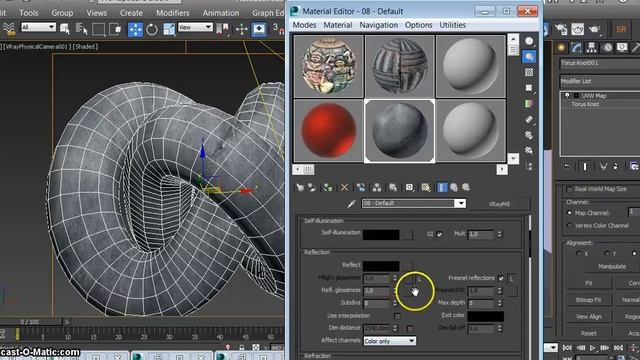
Task: Click the Reset button in UVW alignment
Action: (x=588, y=333)
